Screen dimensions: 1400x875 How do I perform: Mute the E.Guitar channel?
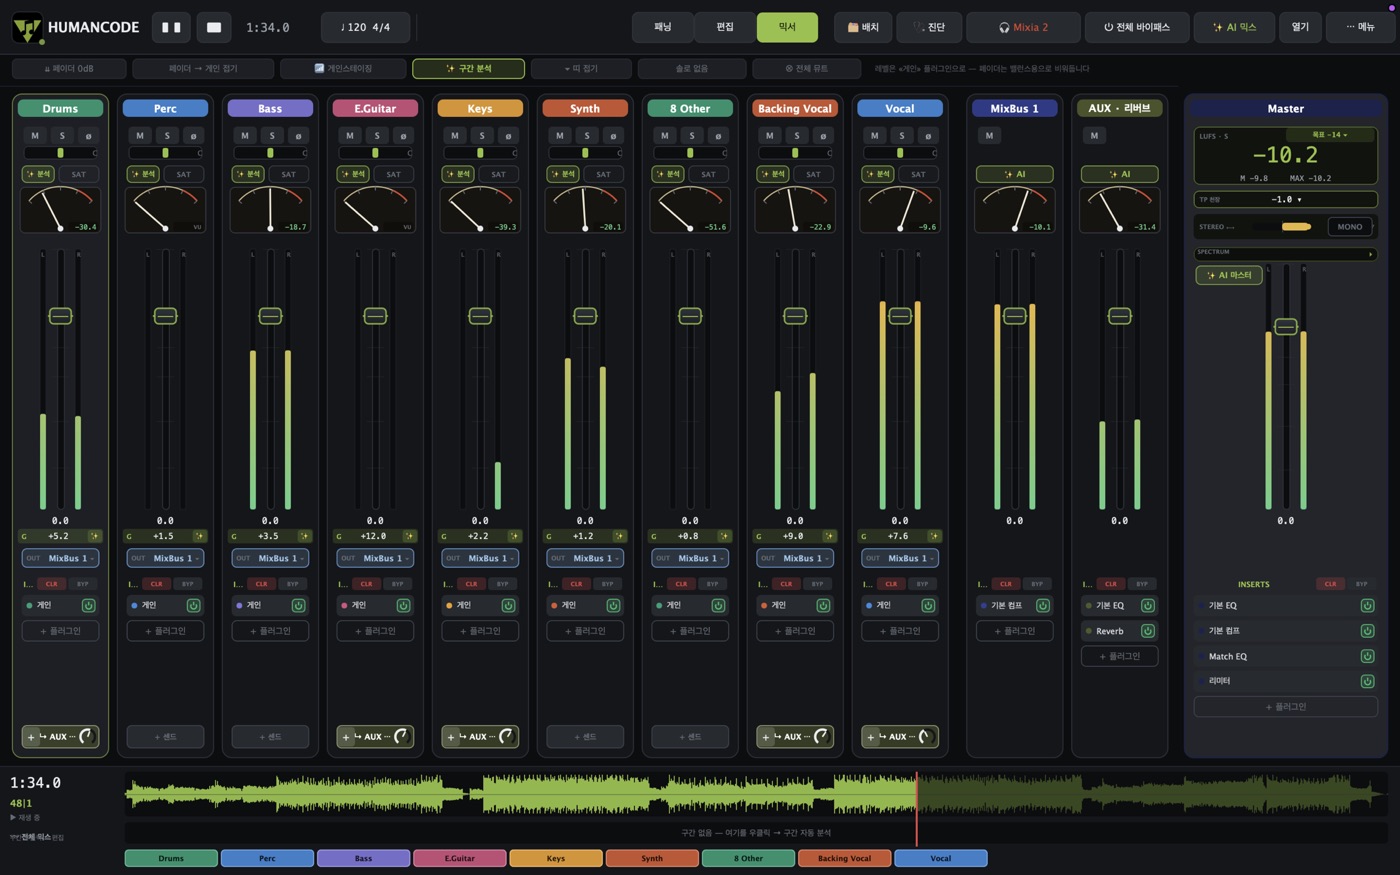tap(350, 135)
